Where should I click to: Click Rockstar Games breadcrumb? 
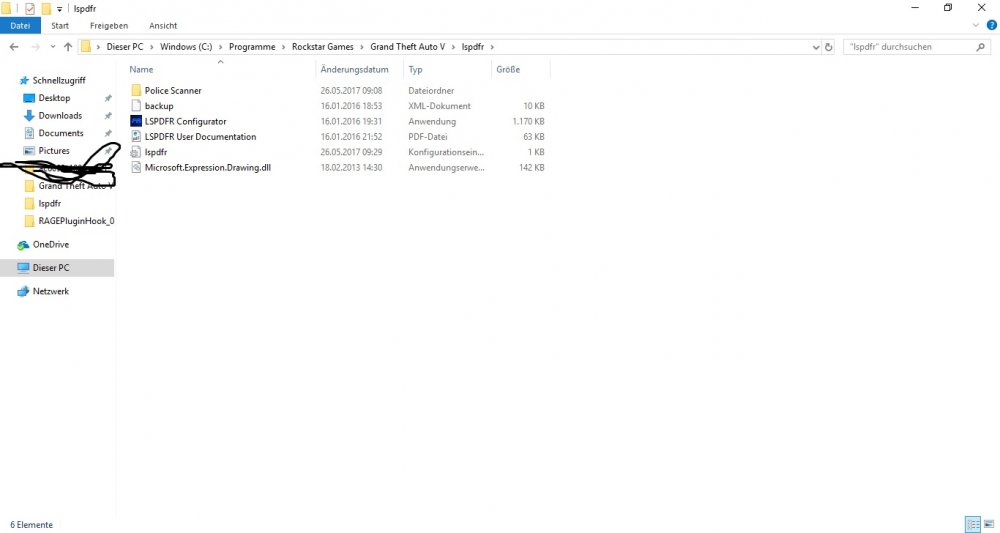coord(323,47)
